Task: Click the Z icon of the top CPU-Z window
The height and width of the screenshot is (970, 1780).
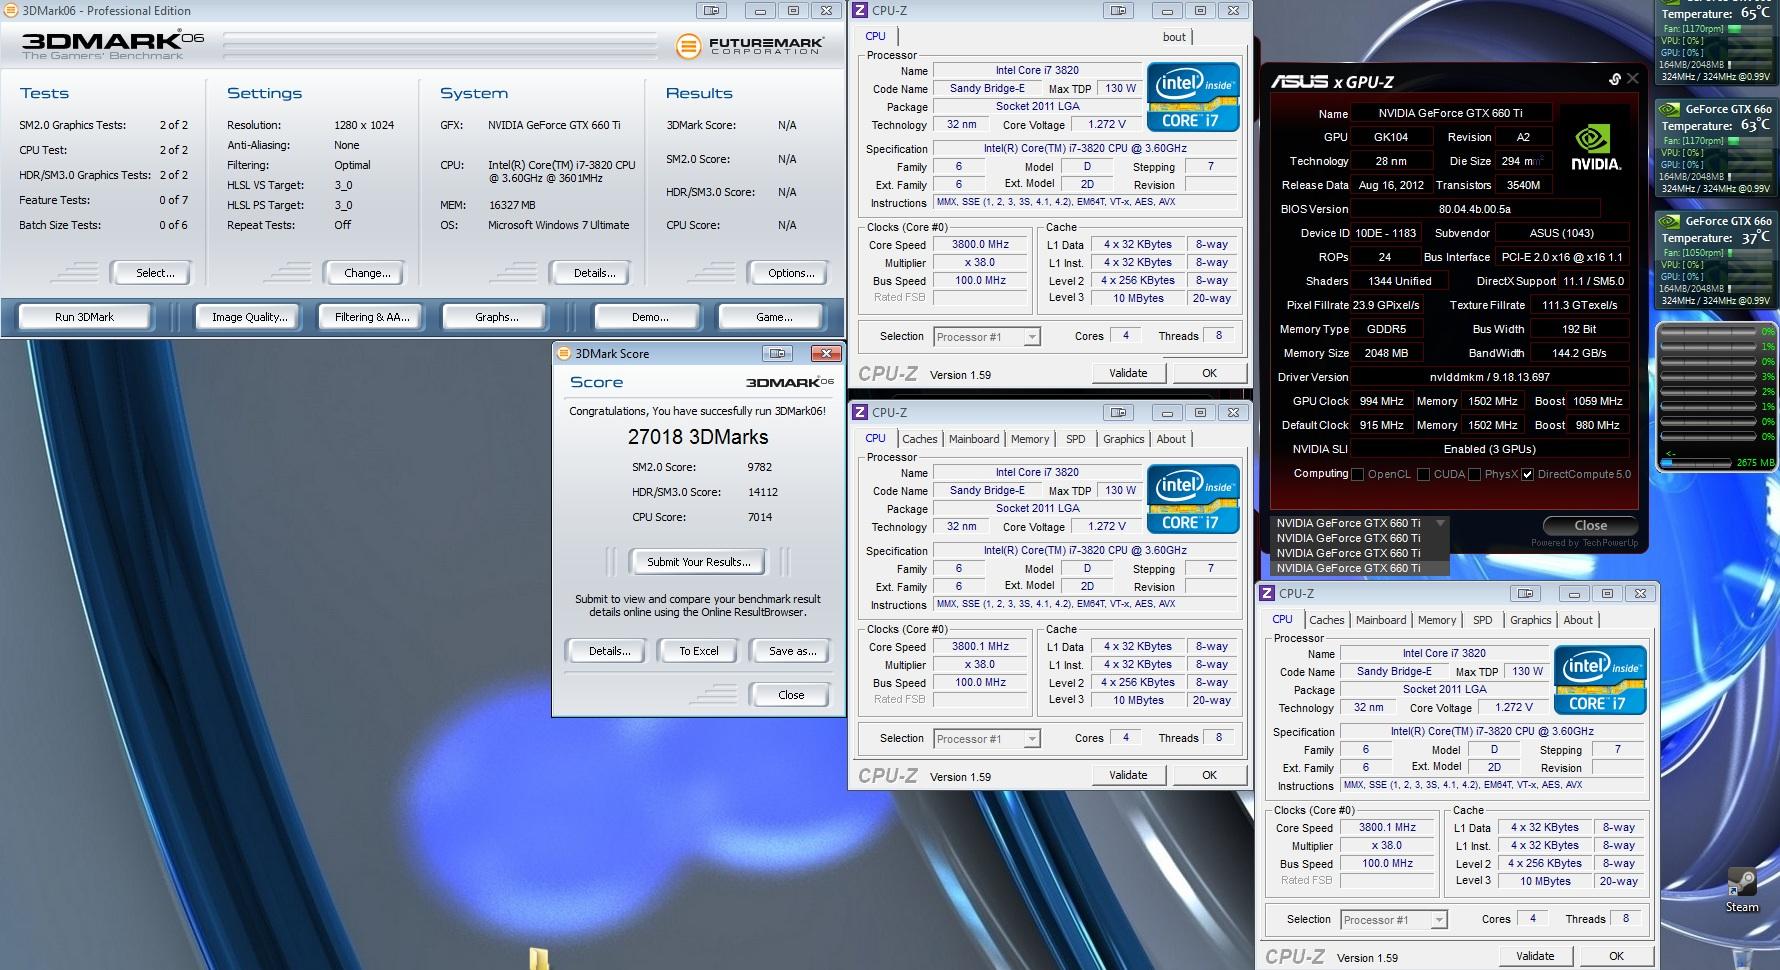Action: click(x=860, y=10)
